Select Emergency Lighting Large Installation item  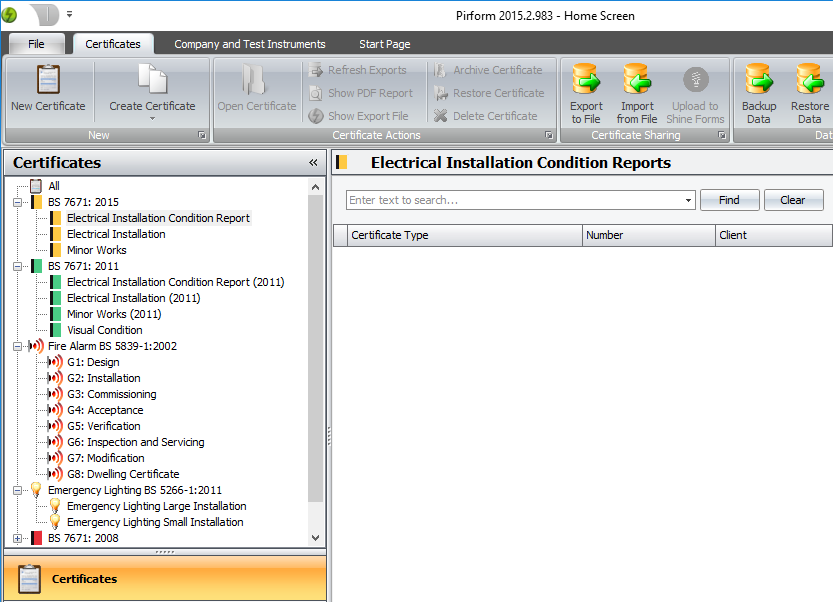pos(156,506)
